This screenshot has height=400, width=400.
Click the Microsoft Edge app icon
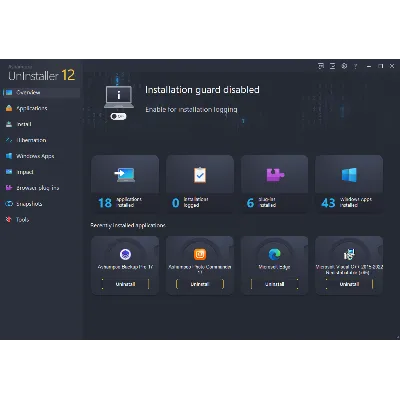pos(275,254)
